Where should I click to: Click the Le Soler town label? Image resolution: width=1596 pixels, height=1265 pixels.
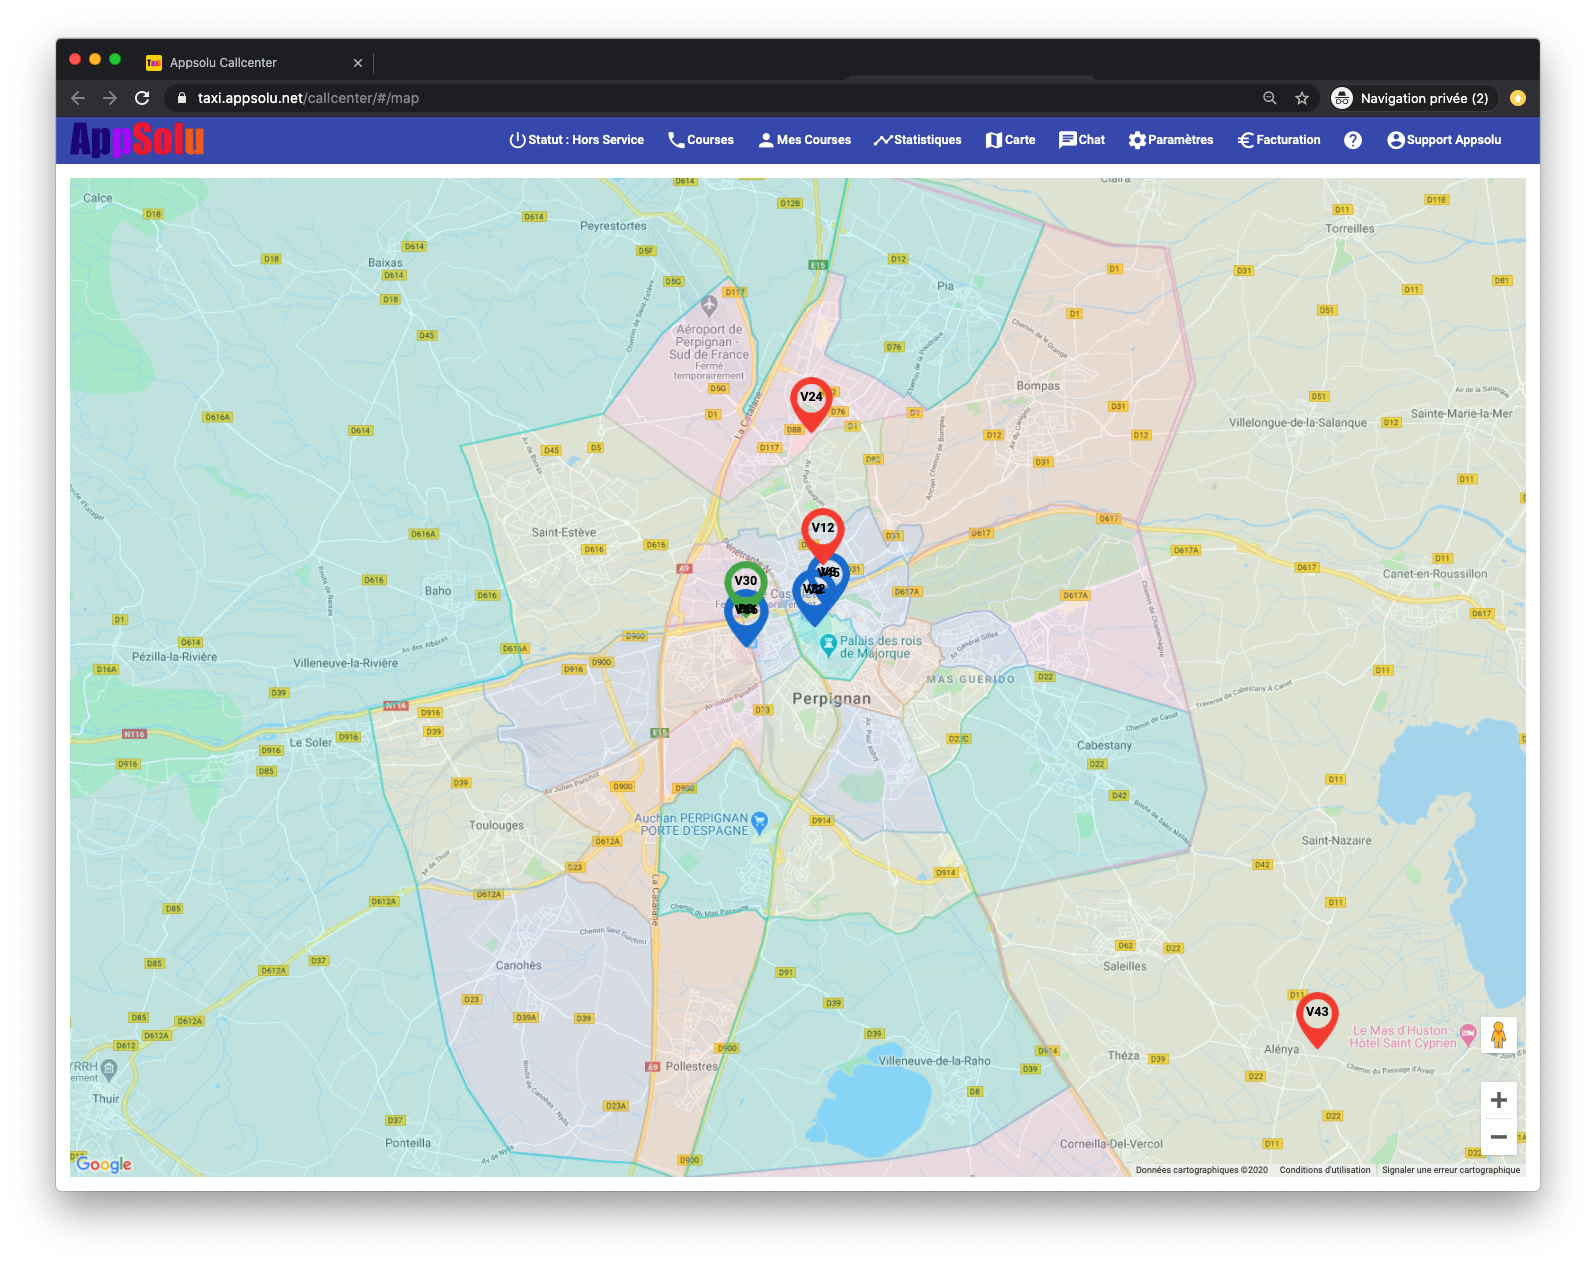[x=311, y=743]
